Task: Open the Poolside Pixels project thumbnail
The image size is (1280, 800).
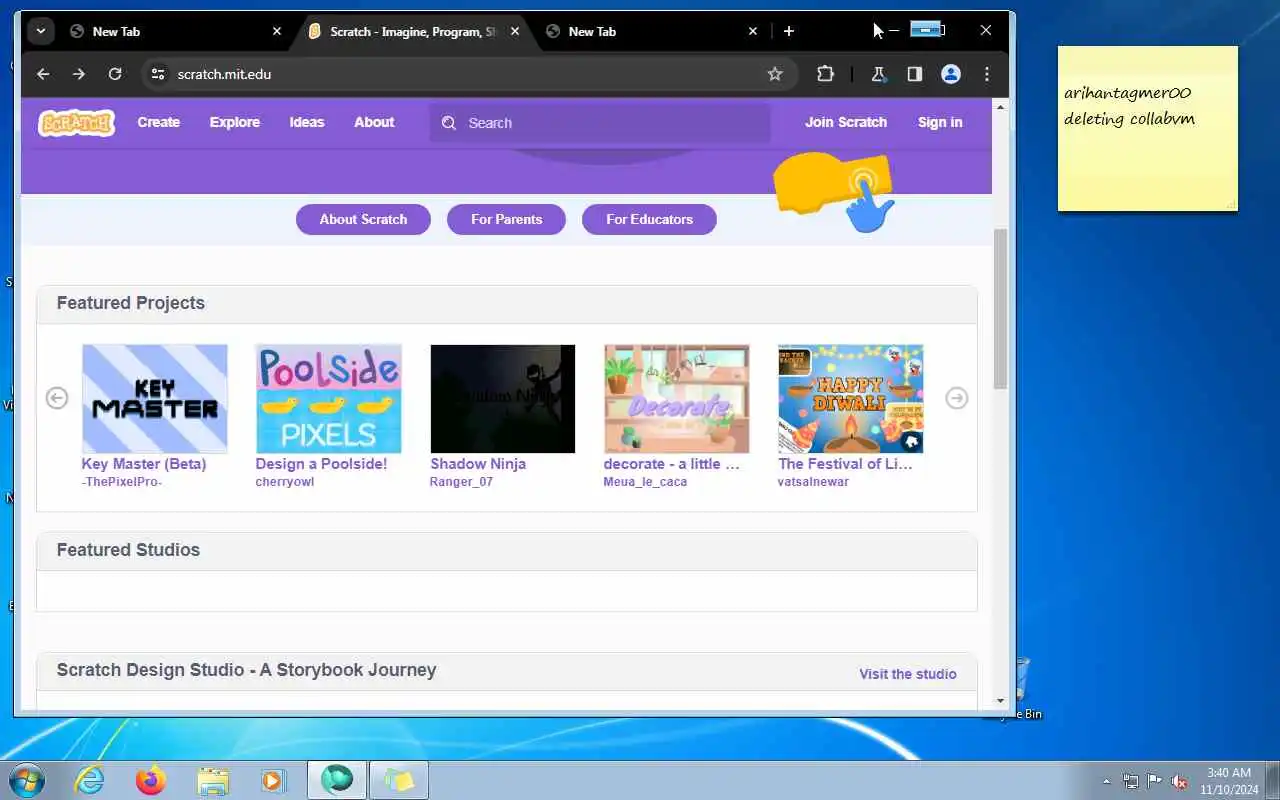Action: 329,399
